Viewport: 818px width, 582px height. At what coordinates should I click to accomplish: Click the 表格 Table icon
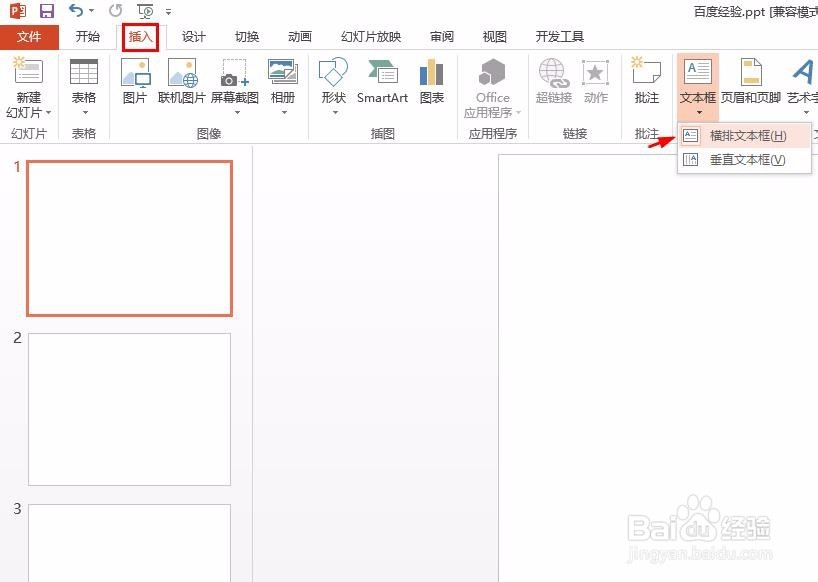[x=83, y=71]
